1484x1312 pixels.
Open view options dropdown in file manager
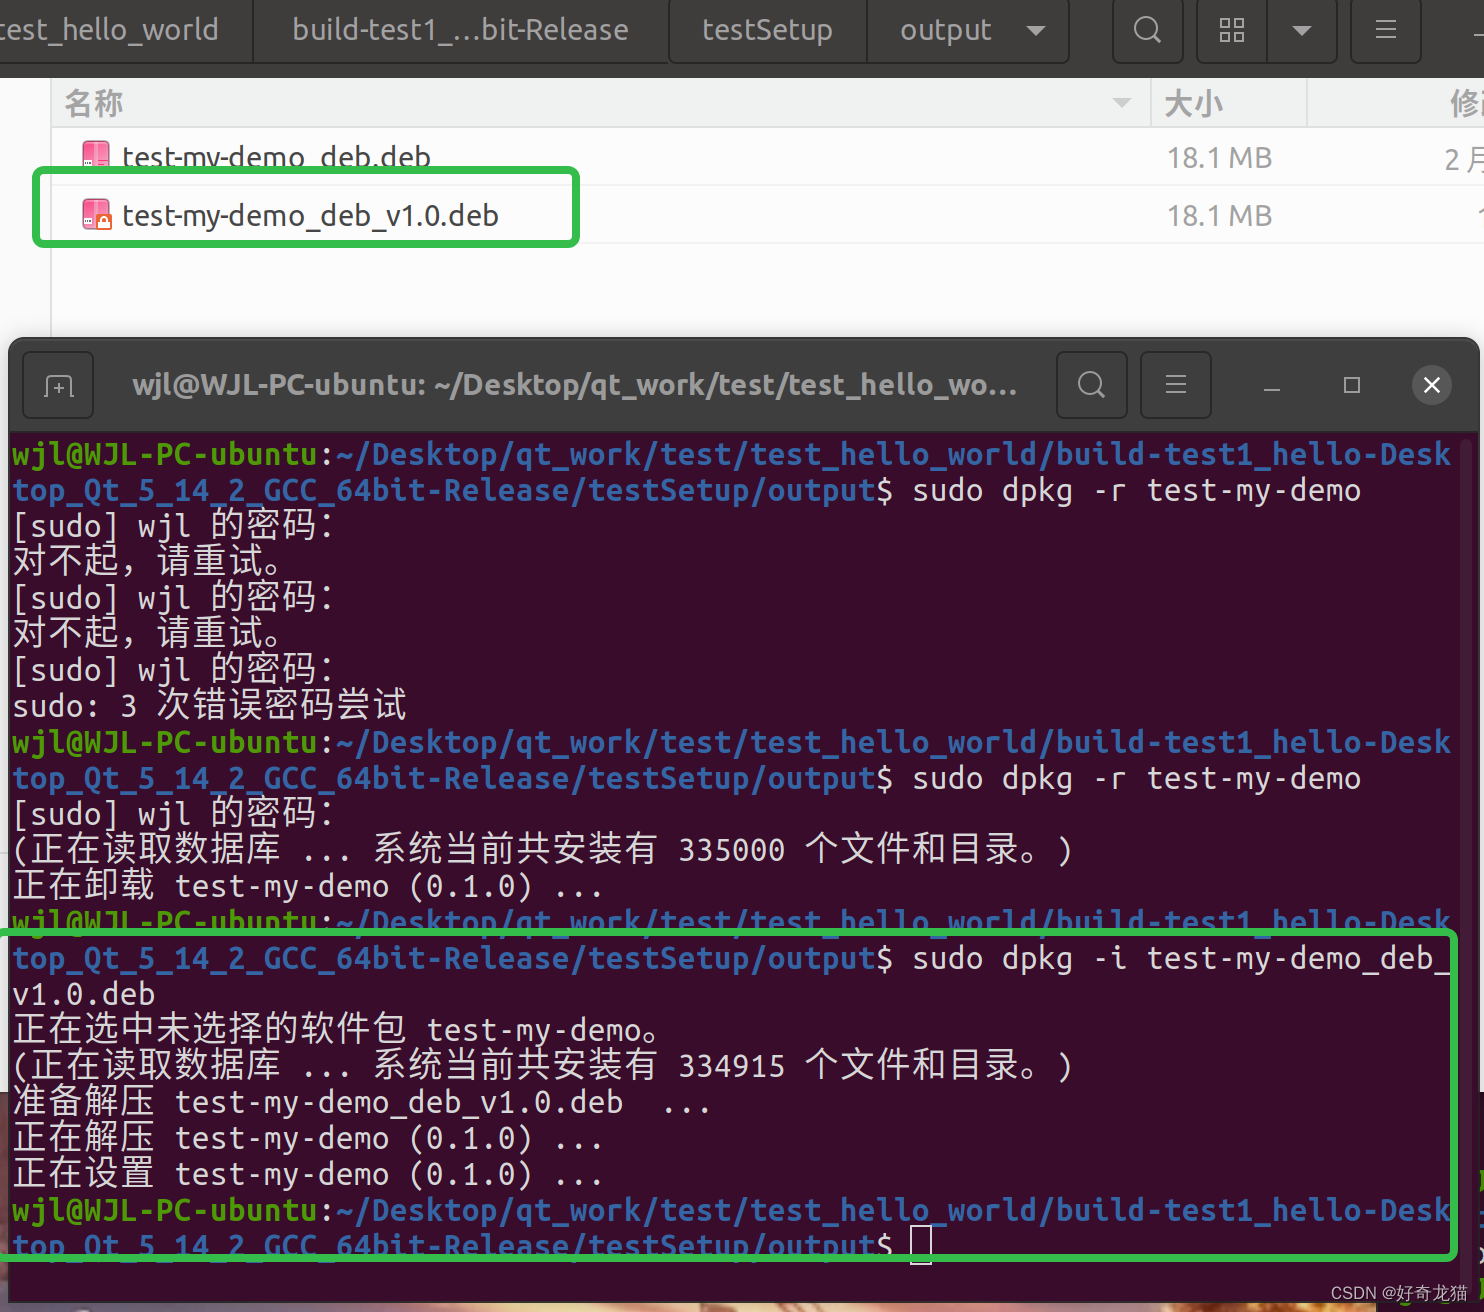pyautogui.click(x=1301, y=30)
